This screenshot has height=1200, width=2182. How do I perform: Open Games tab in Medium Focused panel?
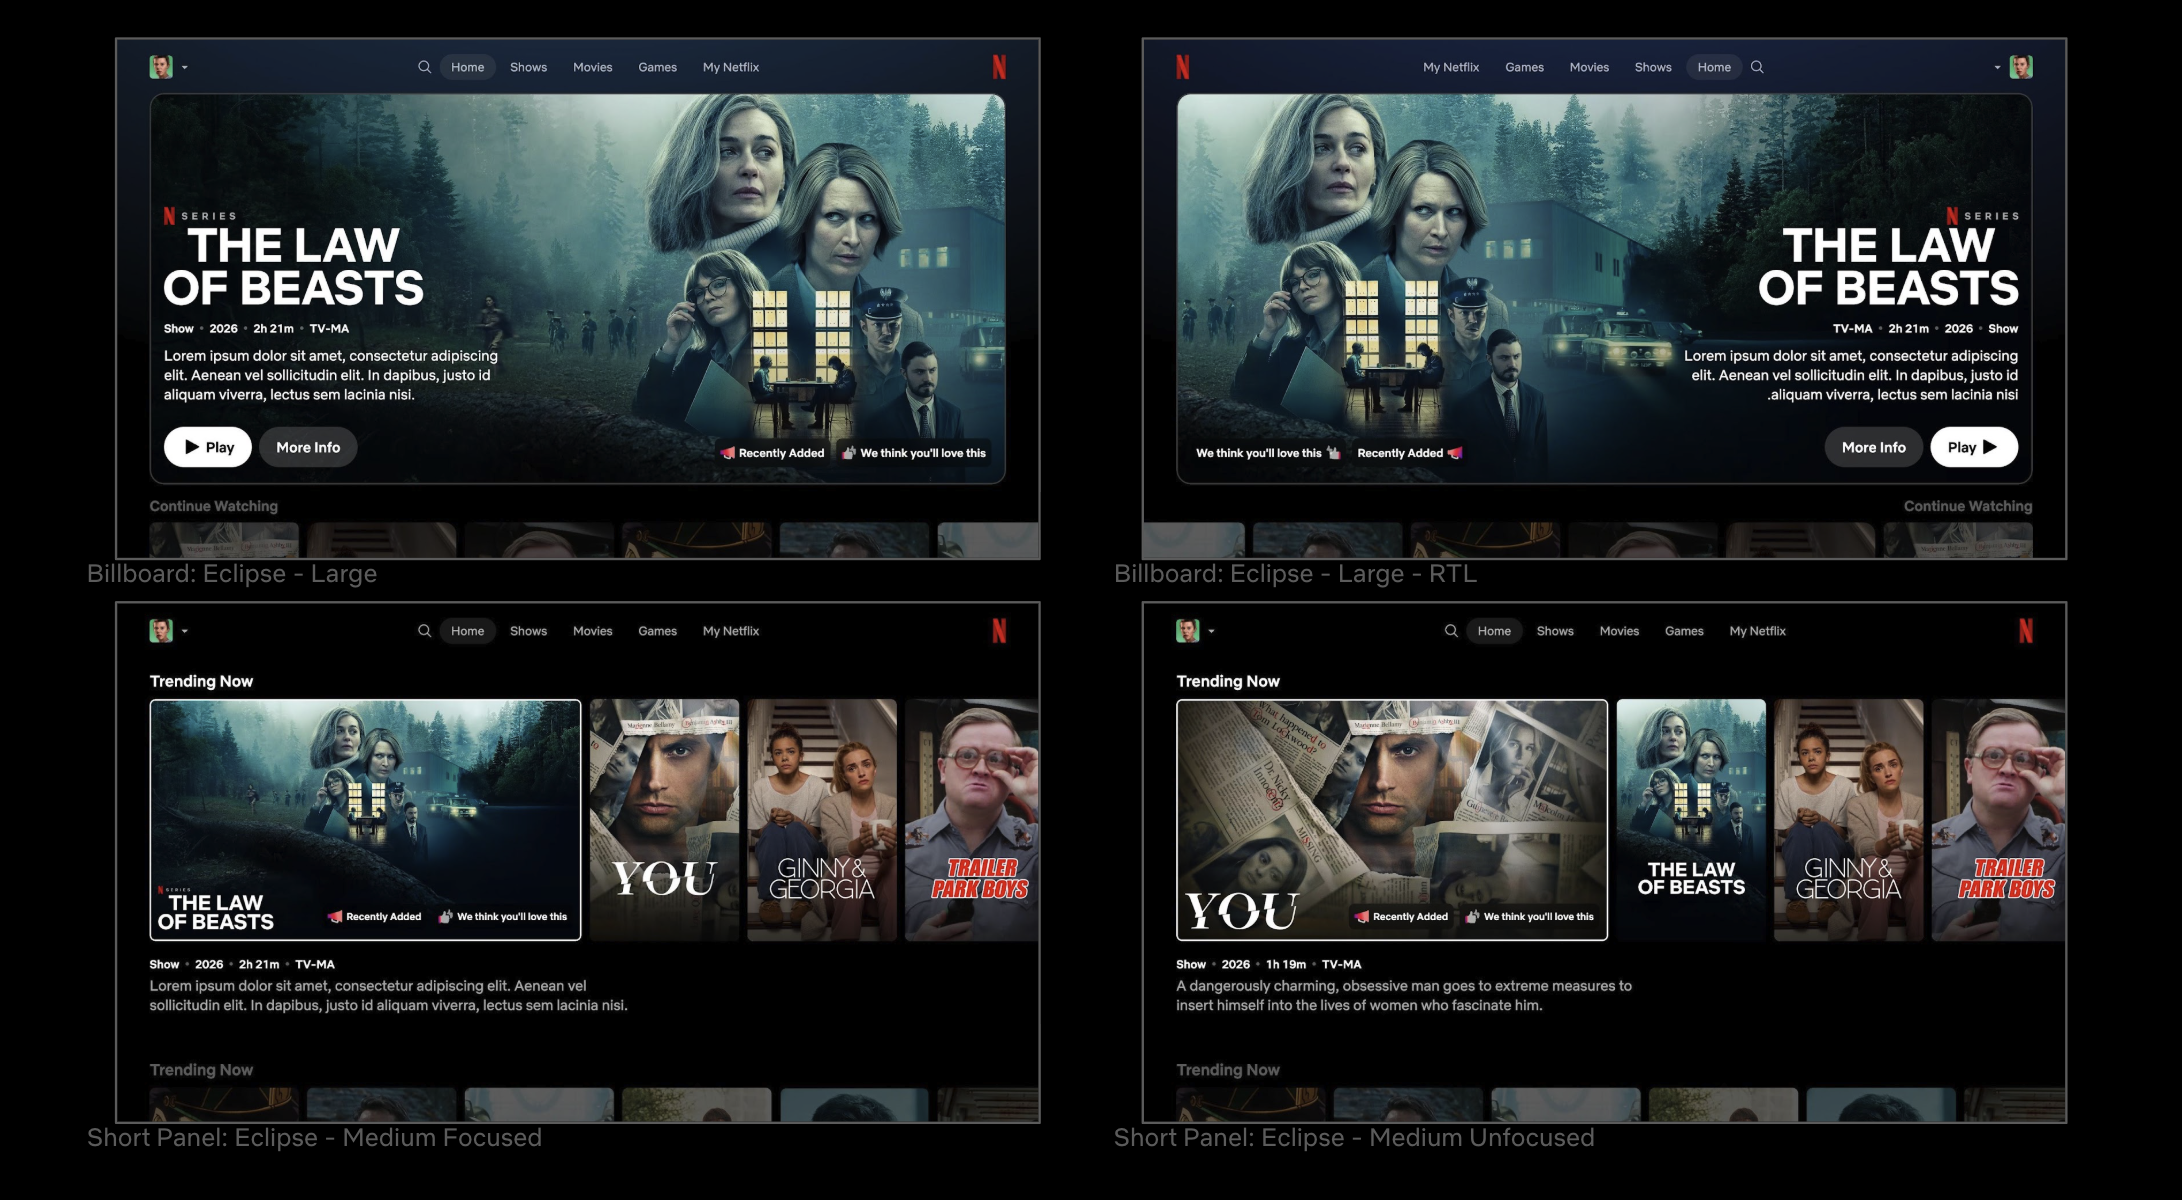[x=657, y=631]
